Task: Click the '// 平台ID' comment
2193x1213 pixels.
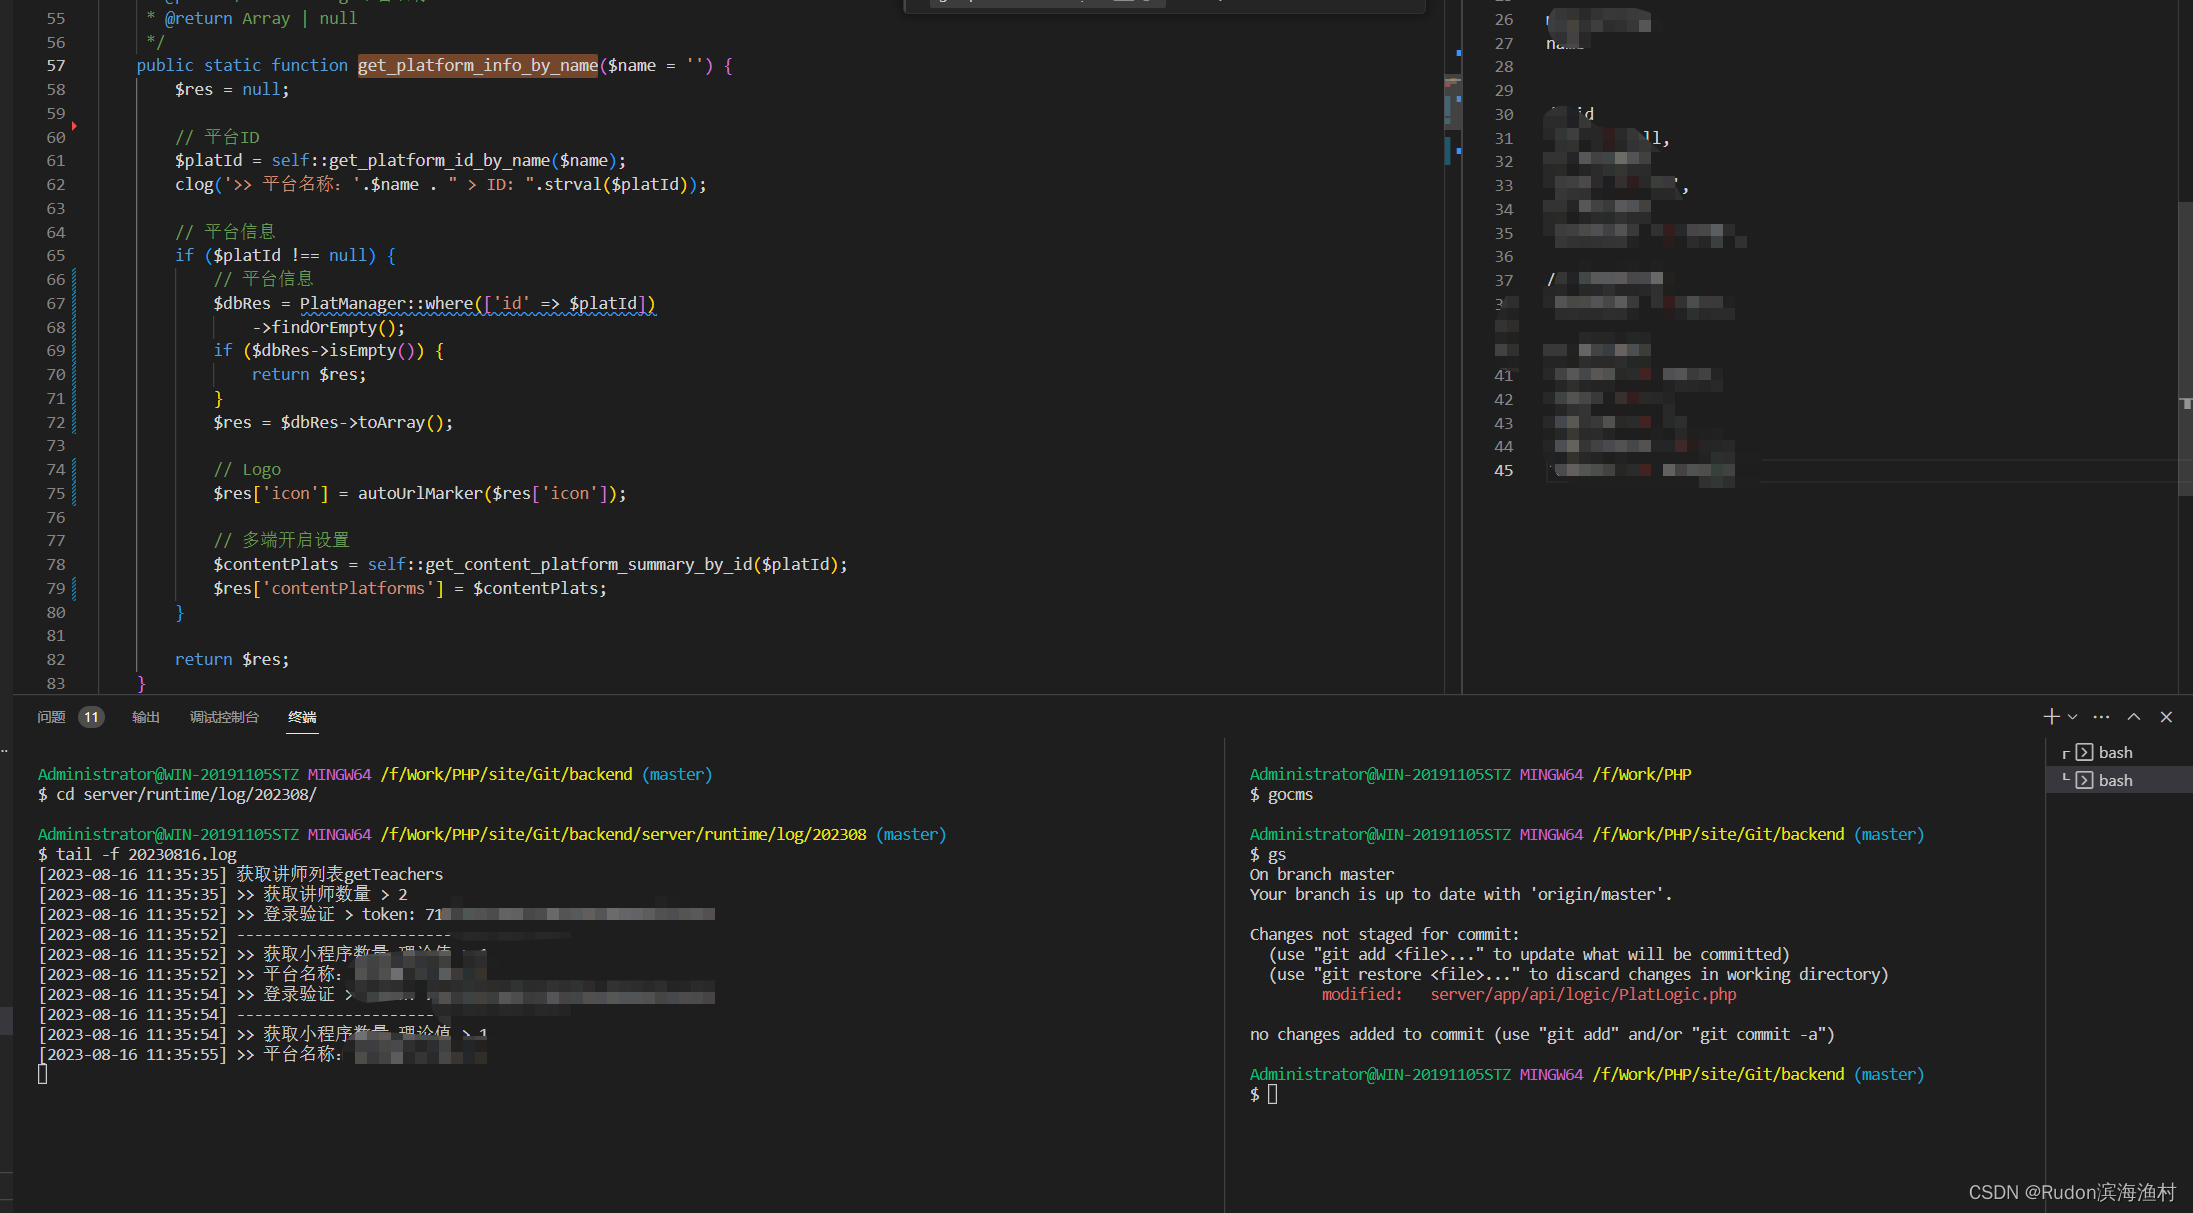Action: coord(217,137)
